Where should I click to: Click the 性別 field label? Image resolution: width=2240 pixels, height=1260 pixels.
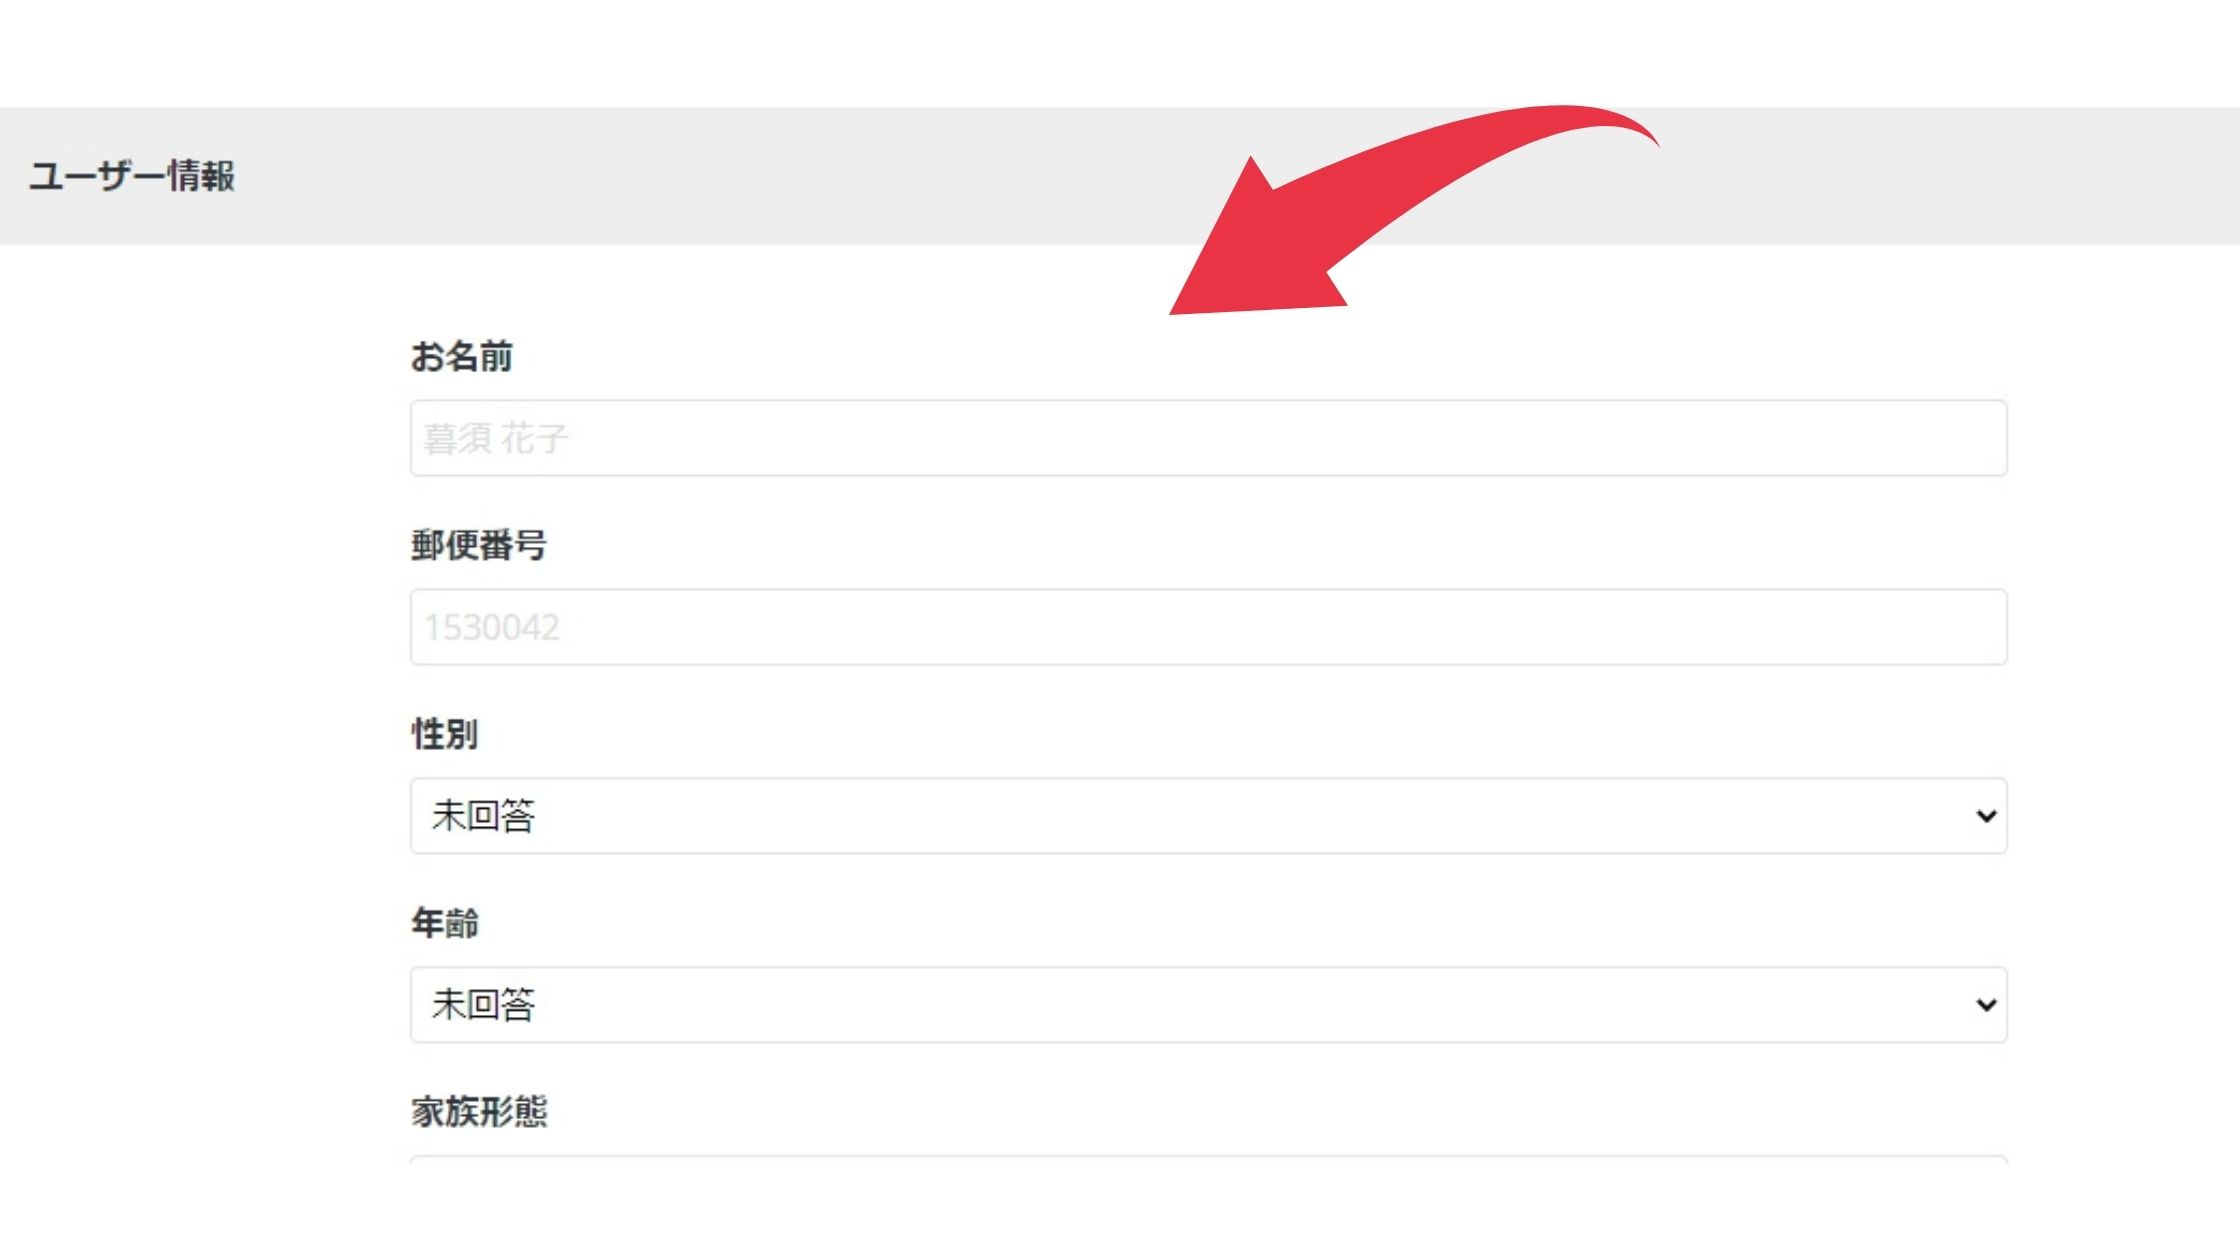(x=444, y=734)
